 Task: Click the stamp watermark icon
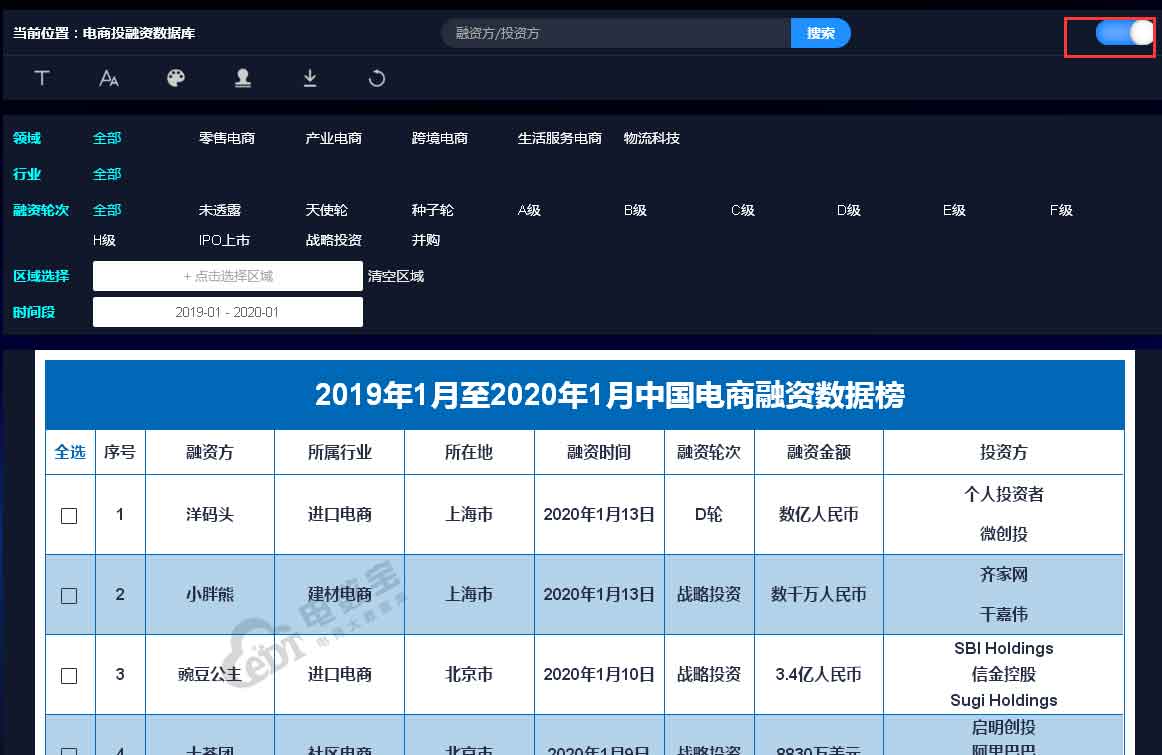click(242, 78)
